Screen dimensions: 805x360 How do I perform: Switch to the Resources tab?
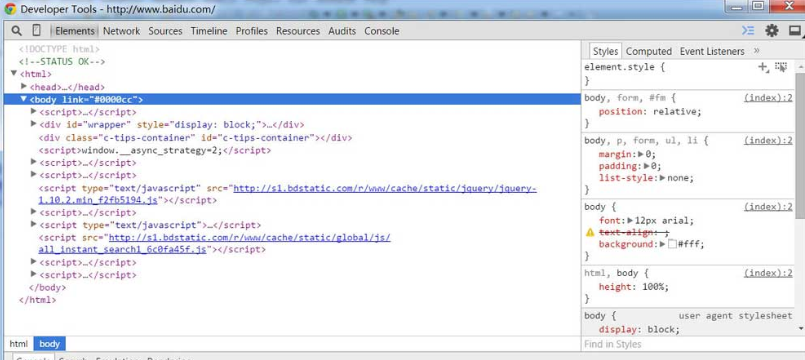[298, 31]
